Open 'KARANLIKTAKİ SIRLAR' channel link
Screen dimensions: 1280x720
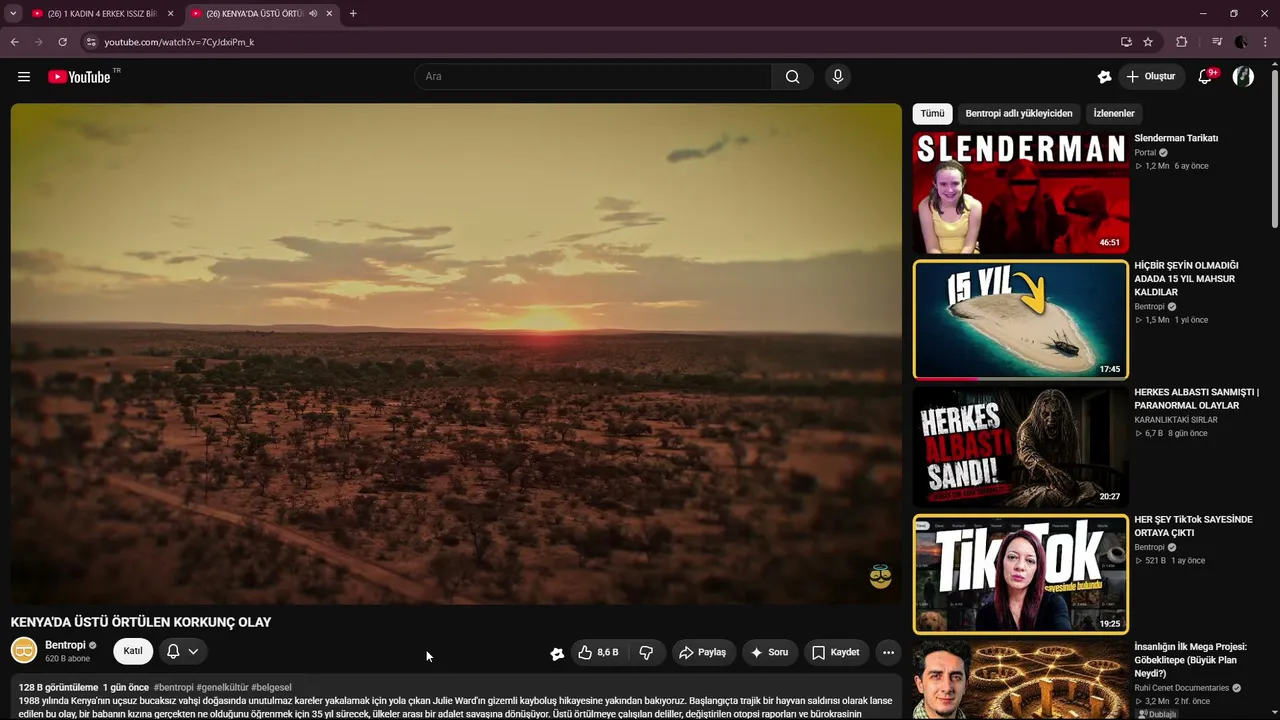(1176, 420)
